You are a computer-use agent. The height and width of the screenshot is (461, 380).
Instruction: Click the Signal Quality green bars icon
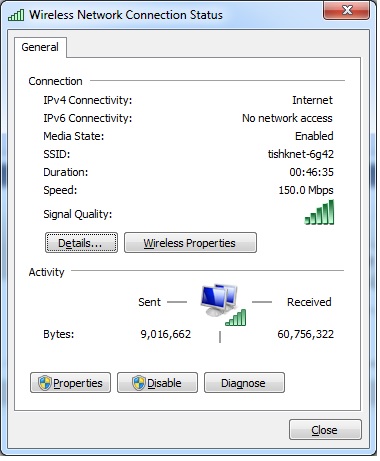319,212
